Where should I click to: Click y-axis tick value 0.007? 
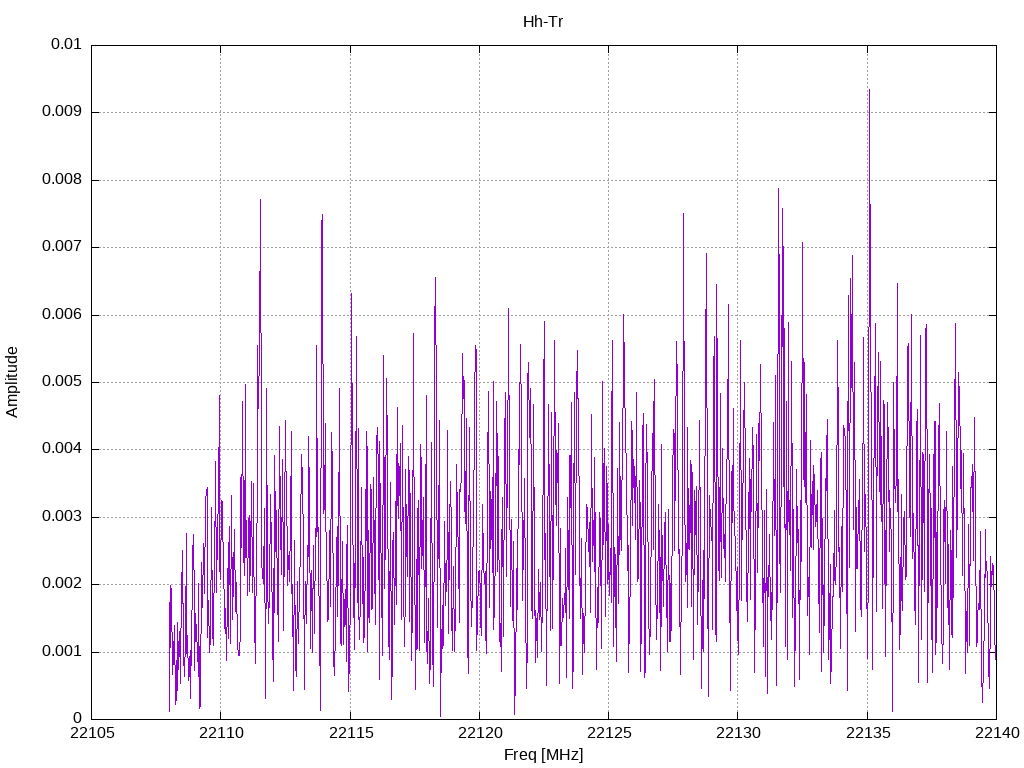coord(62,247)
